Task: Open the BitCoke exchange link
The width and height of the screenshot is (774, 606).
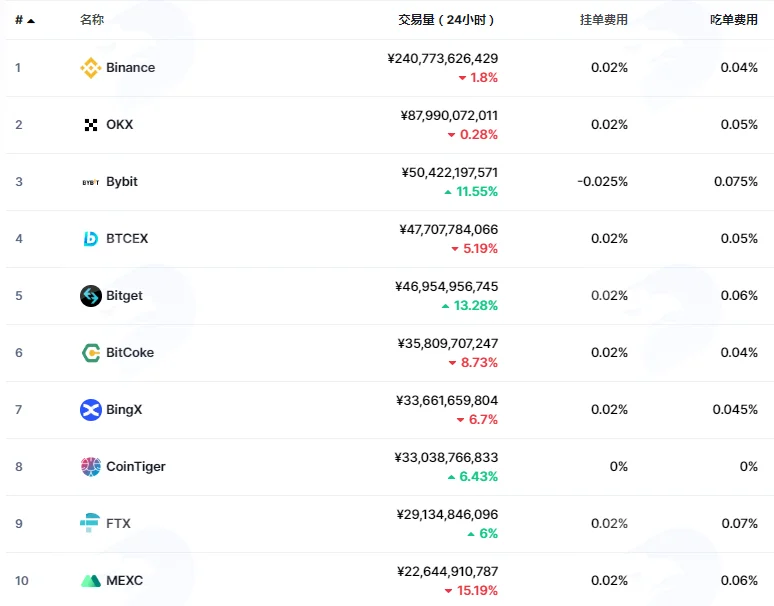Action: pyautogui.click(x=130, y=352)
